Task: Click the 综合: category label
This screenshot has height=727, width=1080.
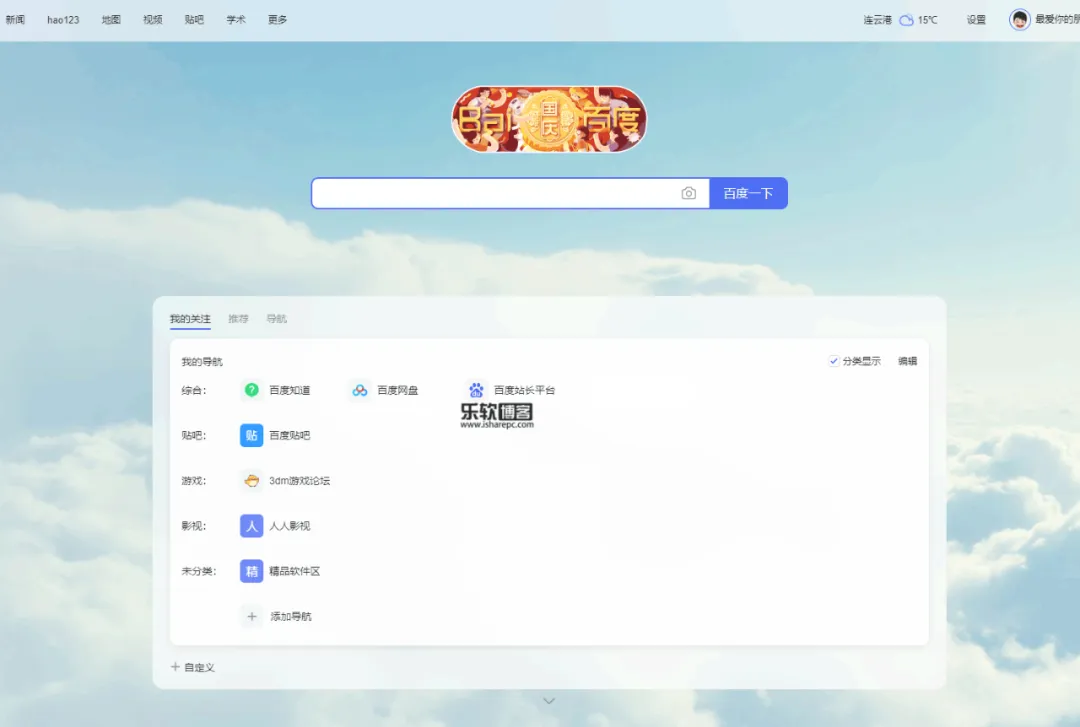Action: point(194,390)
